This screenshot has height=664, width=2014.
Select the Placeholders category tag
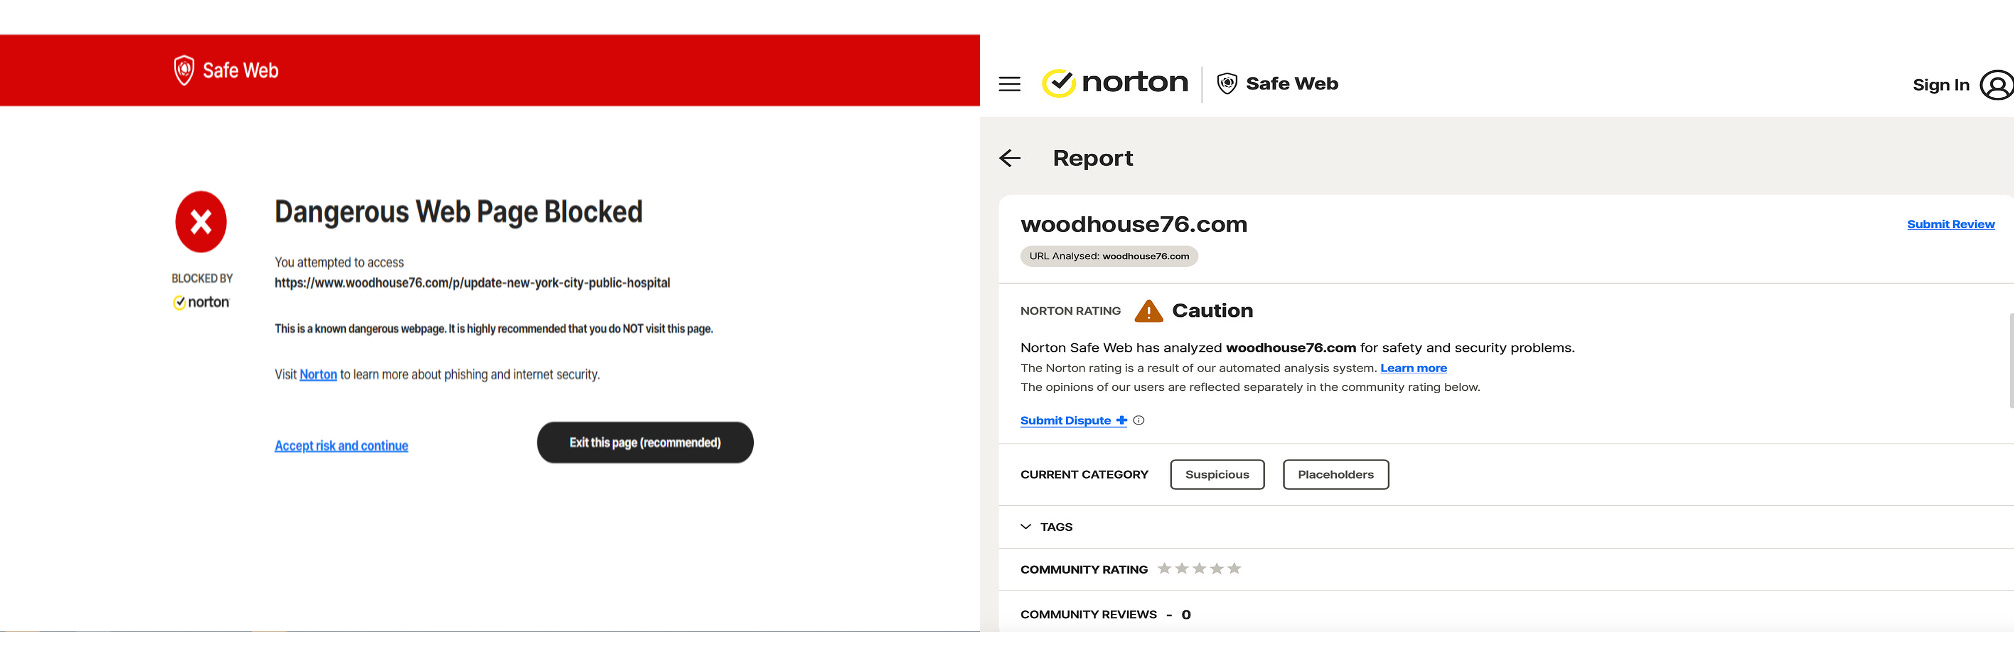(x=1335, y=475)
